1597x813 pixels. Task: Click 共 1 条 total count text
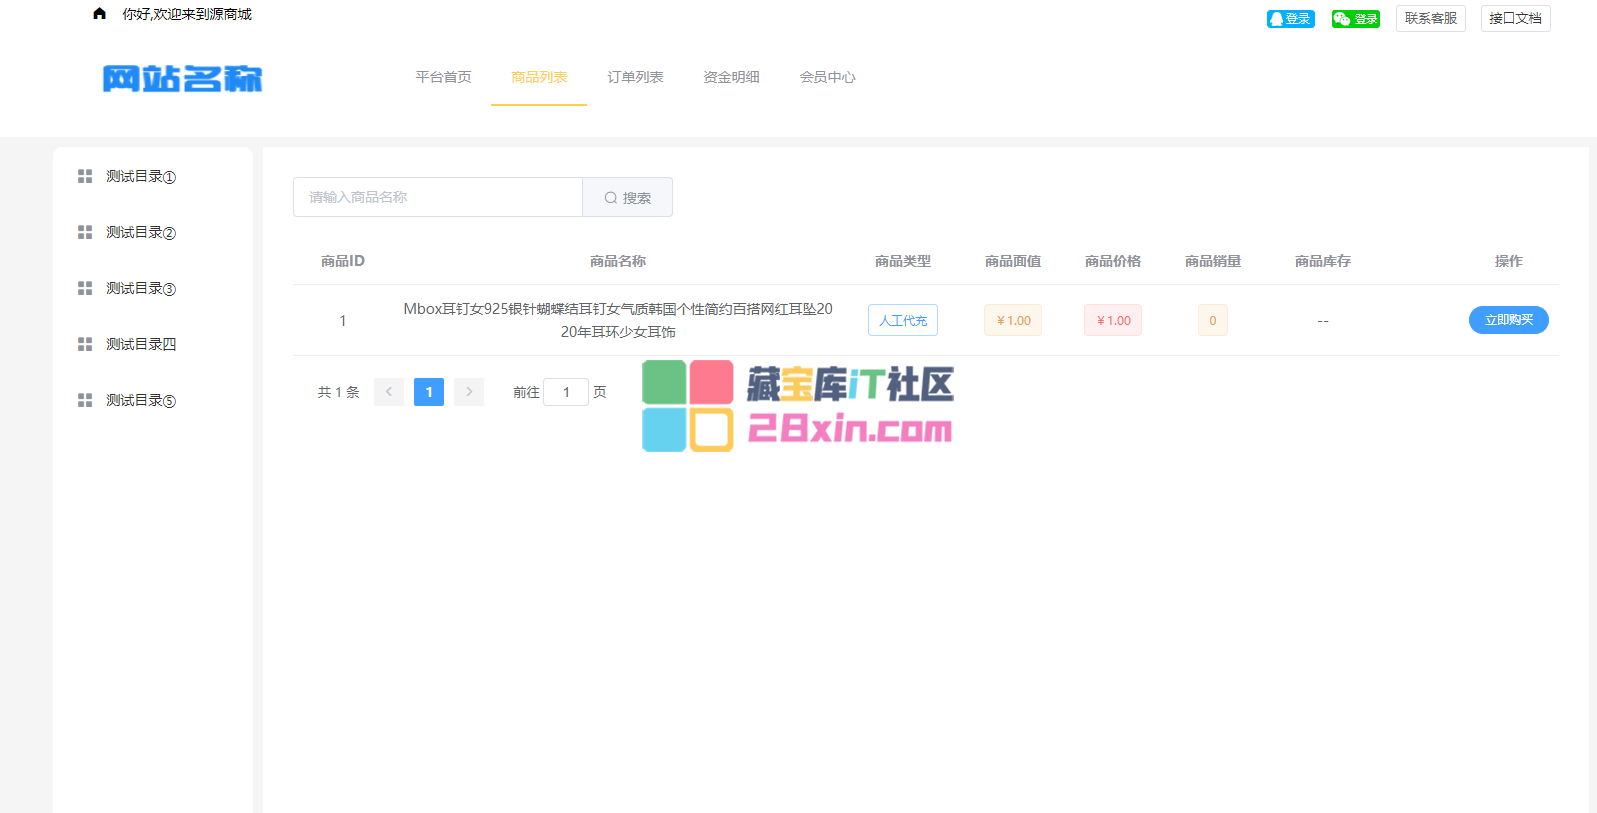[339, 392]
